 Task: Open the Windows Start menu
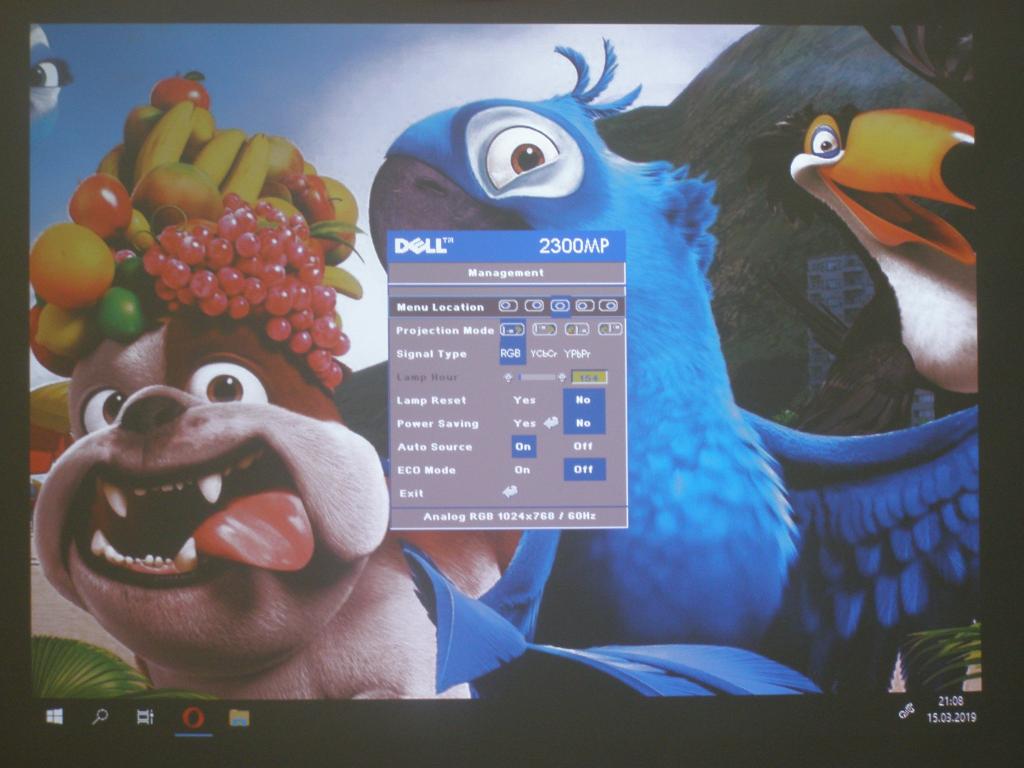(55, 716)
